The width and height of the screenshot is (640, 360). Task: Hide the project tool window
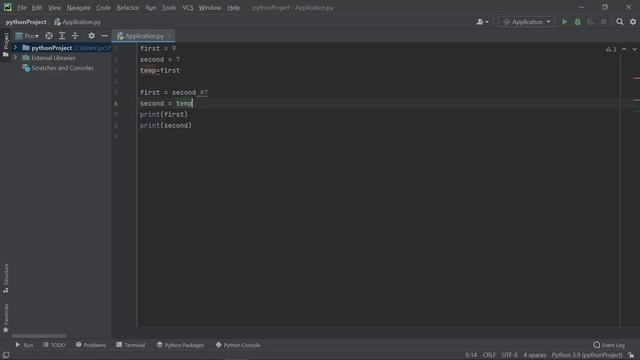[x=104, y=36]
